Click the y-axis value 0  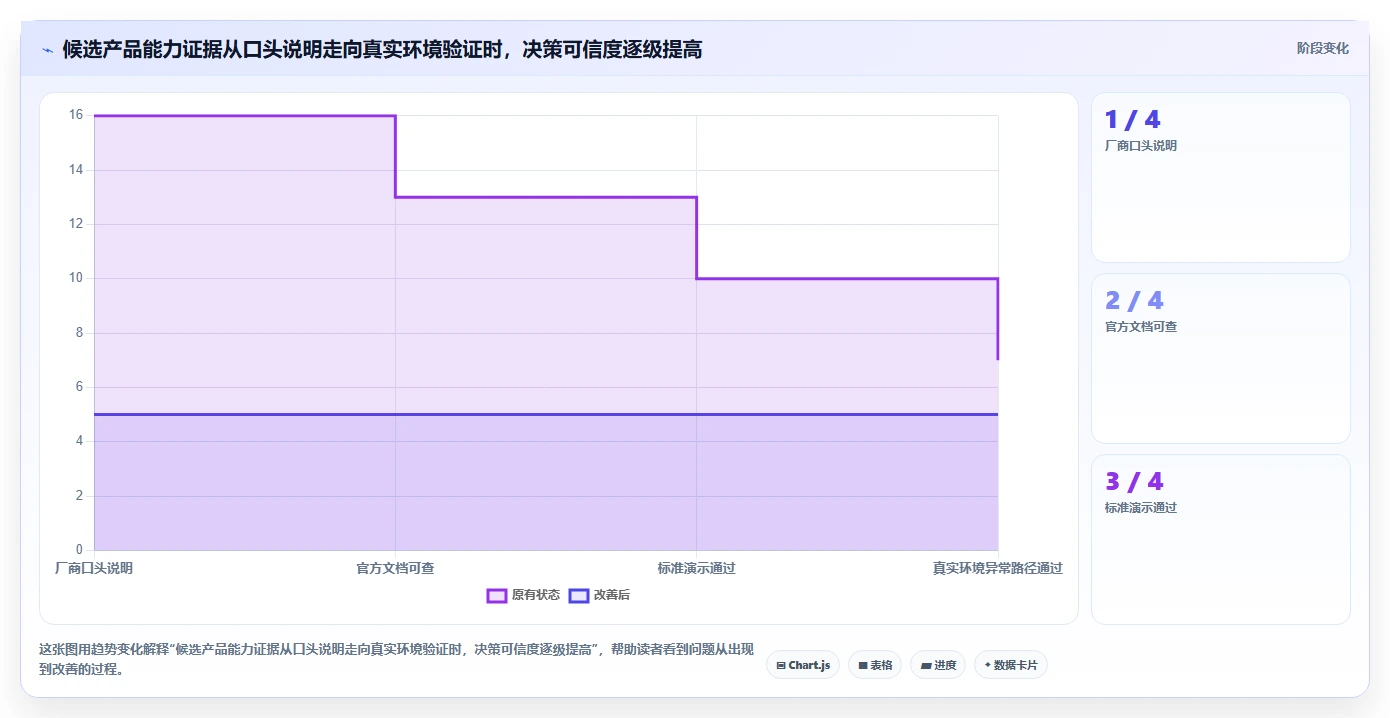(x=80, y=550)
